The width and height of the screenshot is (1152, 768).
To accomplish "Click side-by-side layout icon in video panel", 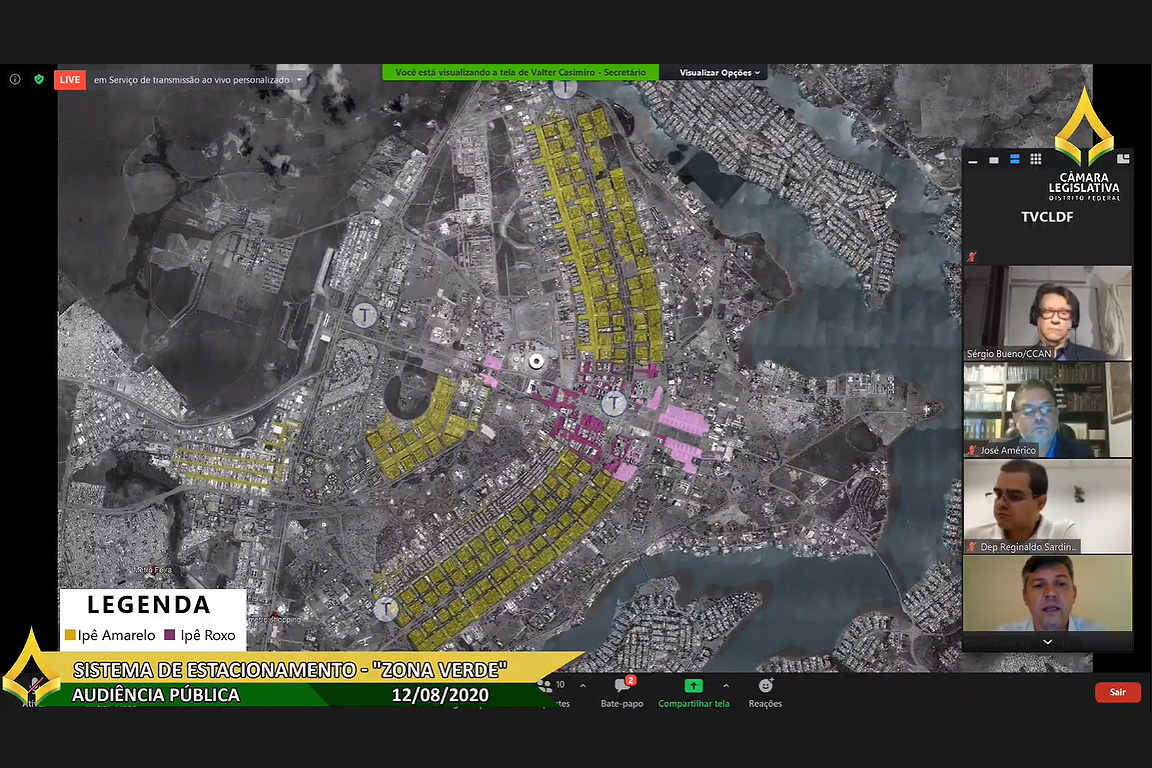I will 1123,159.
